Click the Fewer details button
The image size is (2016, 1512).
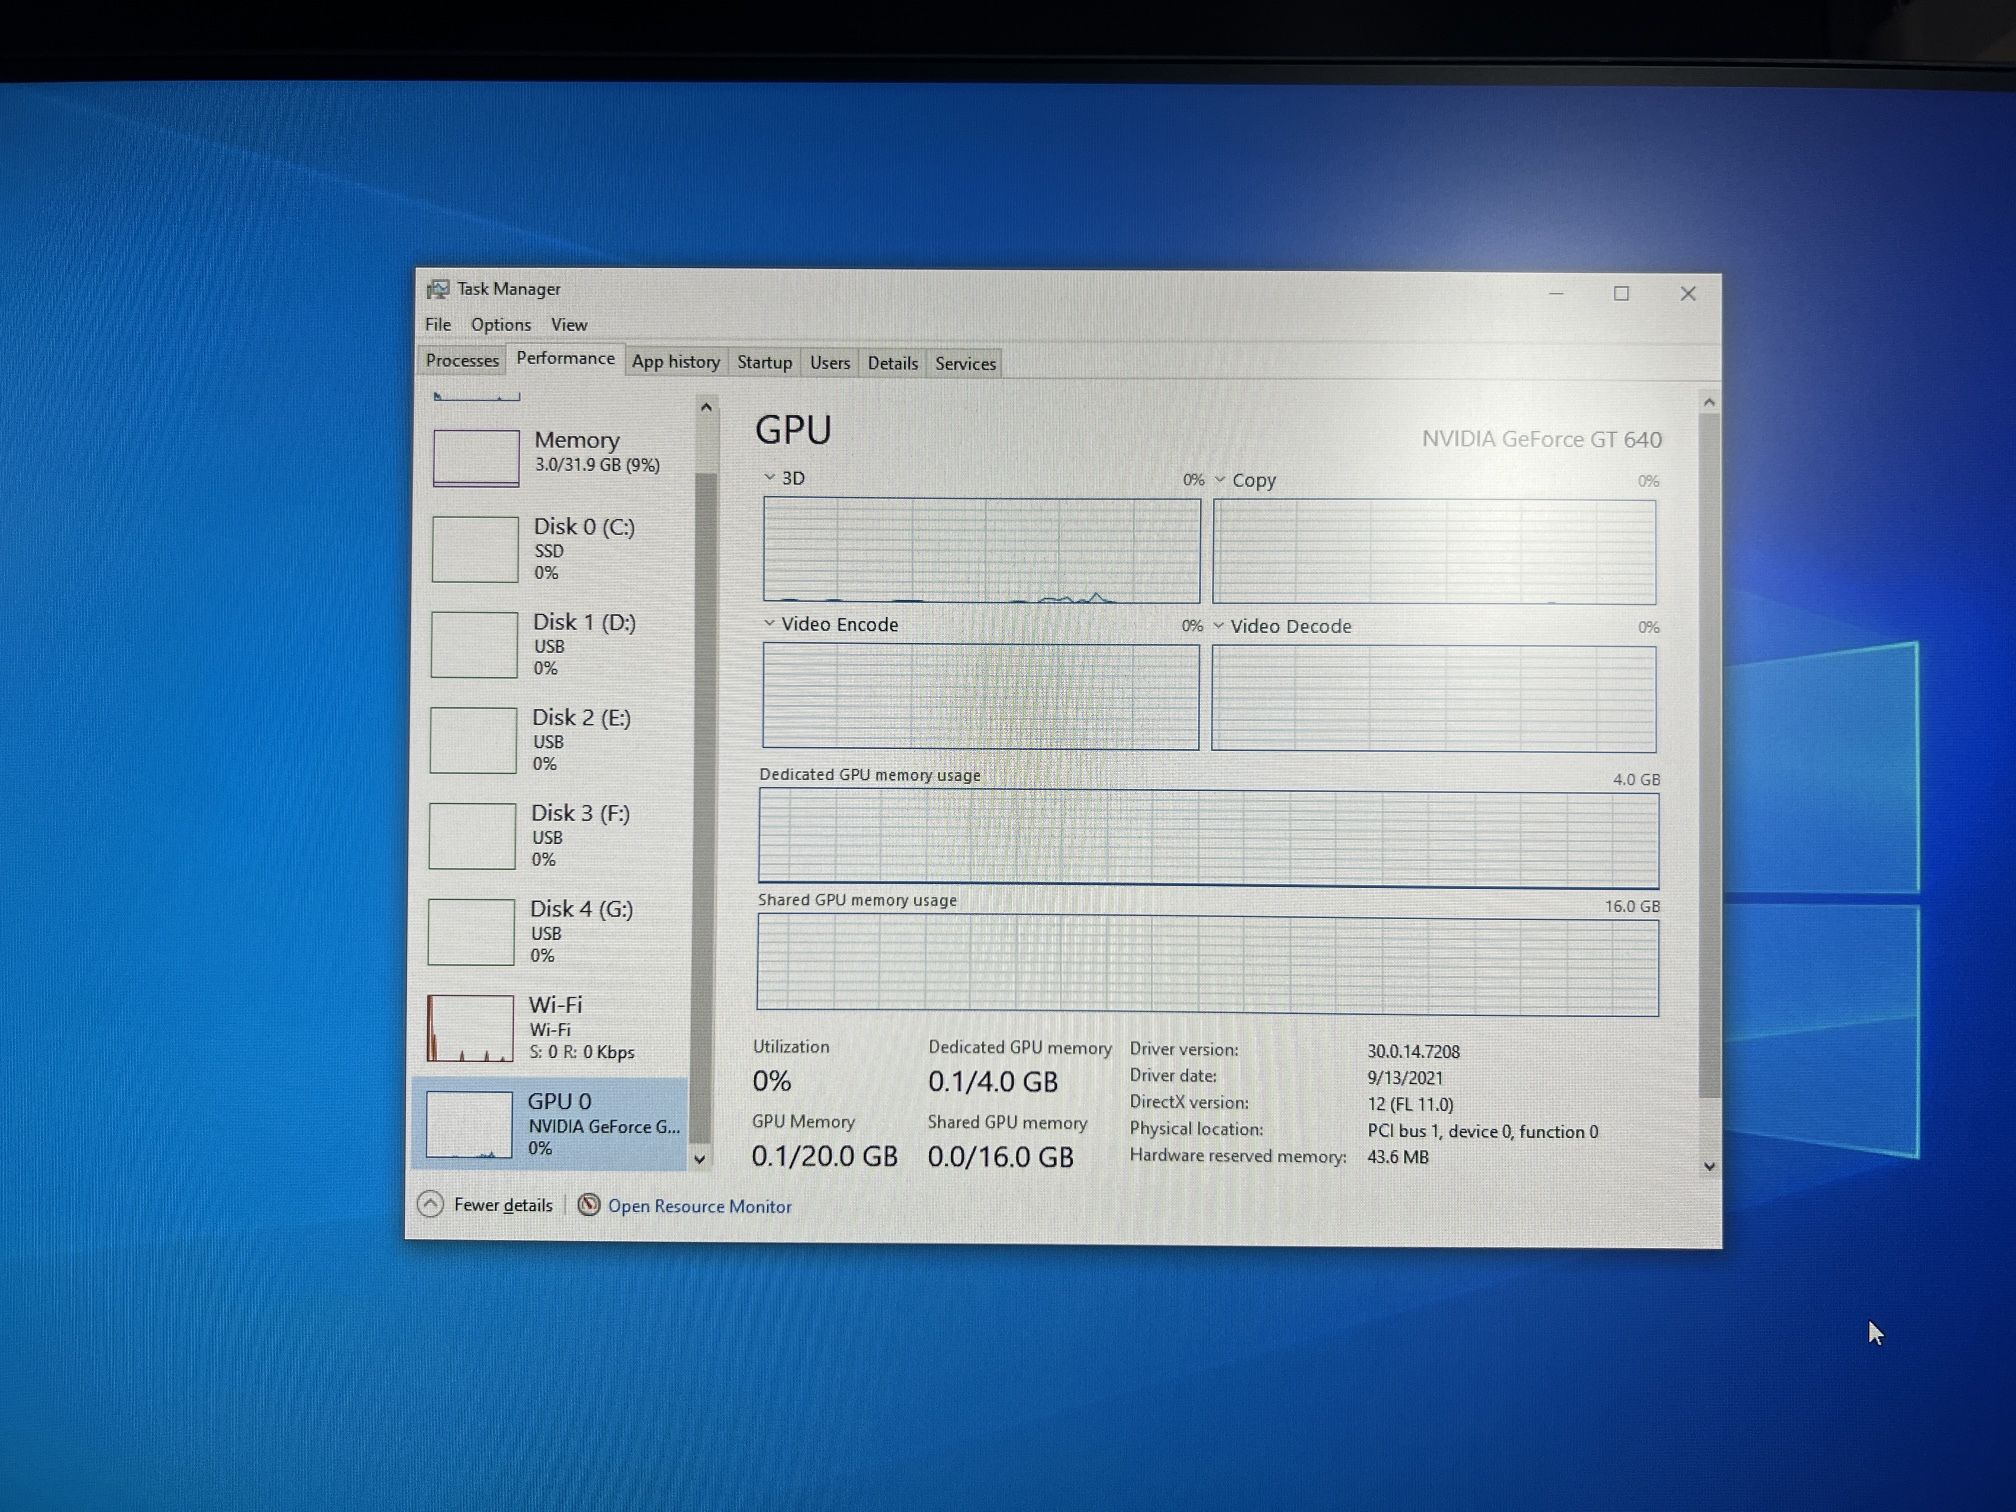point(502,1205)
